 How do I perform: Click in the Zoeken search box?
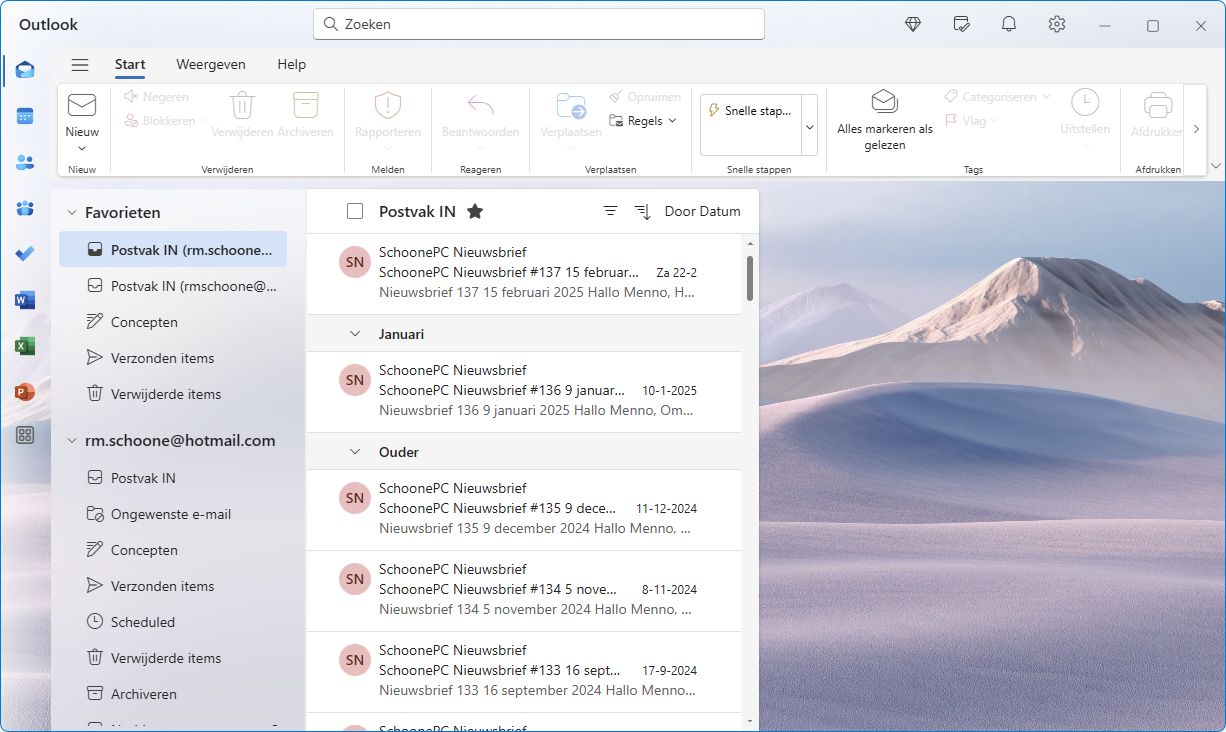(539, 24)
